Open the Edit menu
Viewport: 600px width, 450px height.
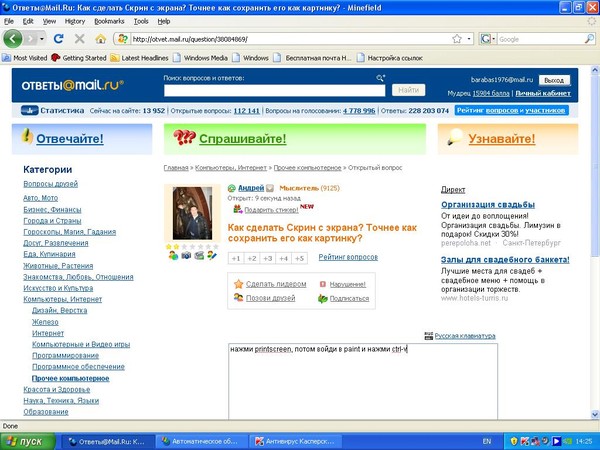click(28, 21)
